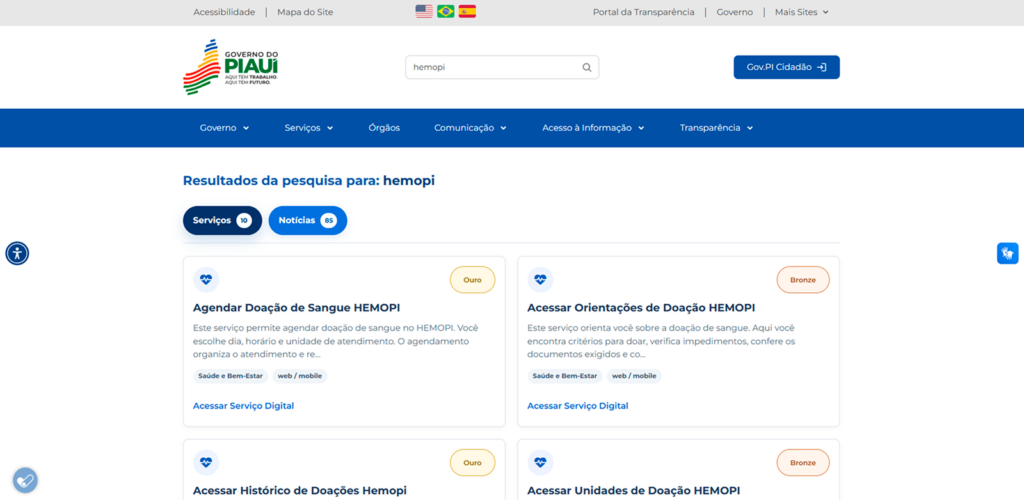Click the Resultados da pesquisa para: hemopi heading
This screenshot has height=500, width=1024.
(x=309, y=181)
